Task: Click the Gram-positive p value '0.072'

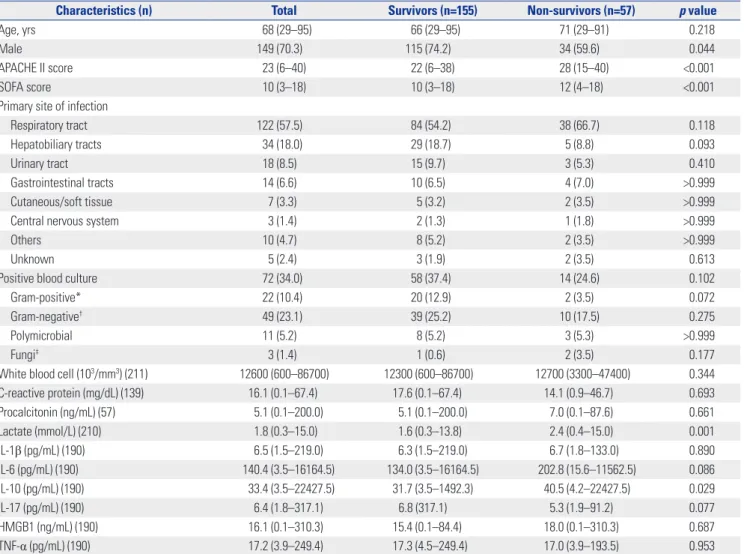Action: pyautogui.click(x=702, y=297)
